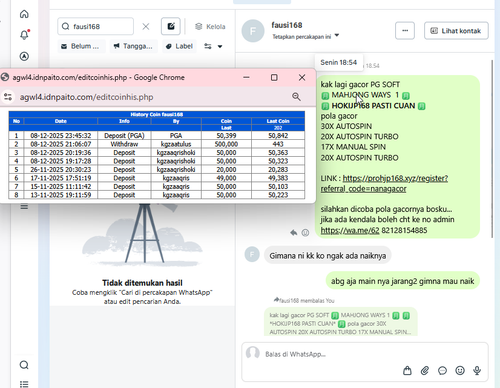
Task: Click the 'abg aja main nya jarang2' message
Action: point(402,281)
